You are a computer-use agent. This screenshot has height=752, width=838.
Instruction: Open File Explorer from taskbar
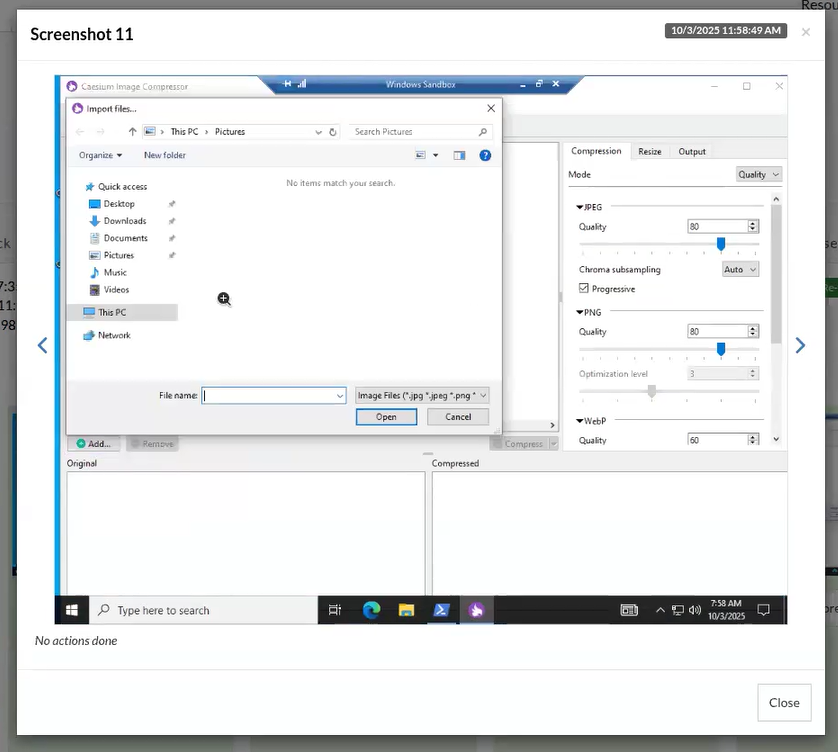click(406, 610)
